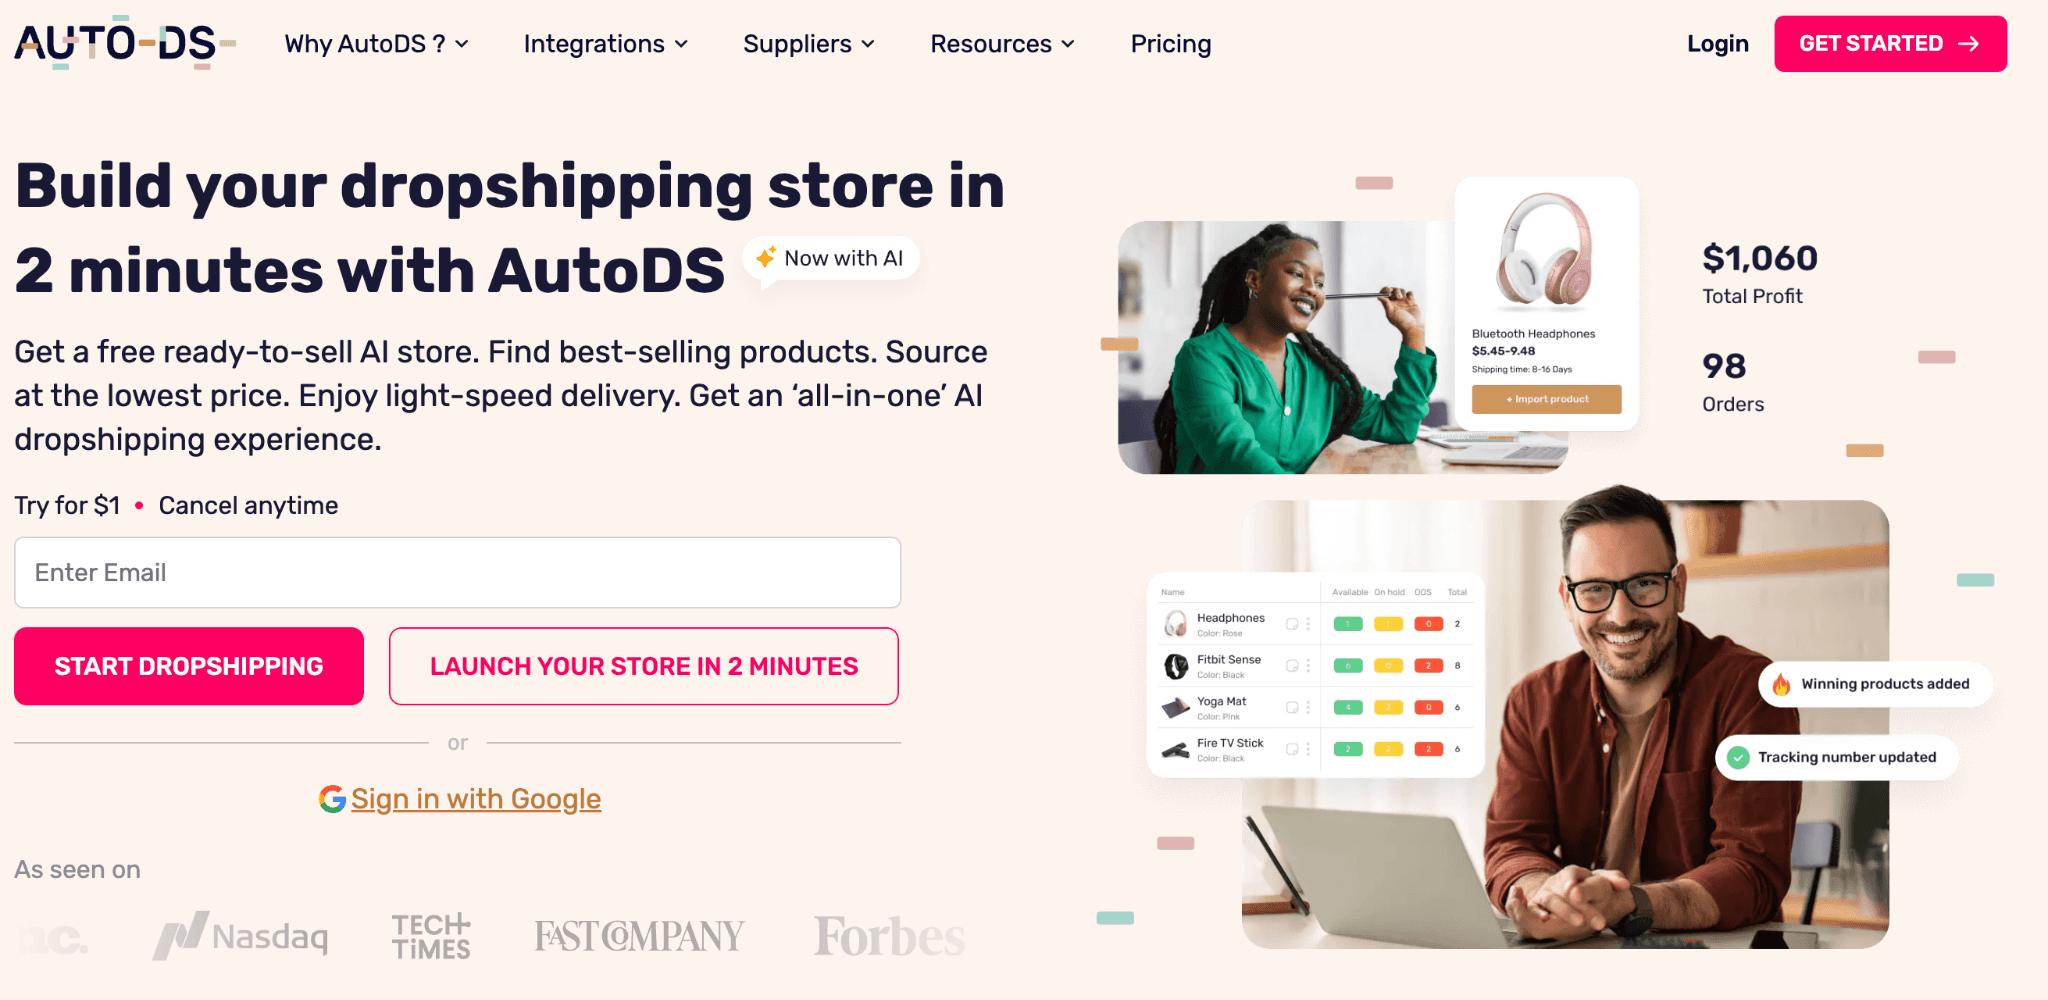Expand the Why AutoDS dropdown
The width and height of the screenshot is (2048, 1000).
376,44
